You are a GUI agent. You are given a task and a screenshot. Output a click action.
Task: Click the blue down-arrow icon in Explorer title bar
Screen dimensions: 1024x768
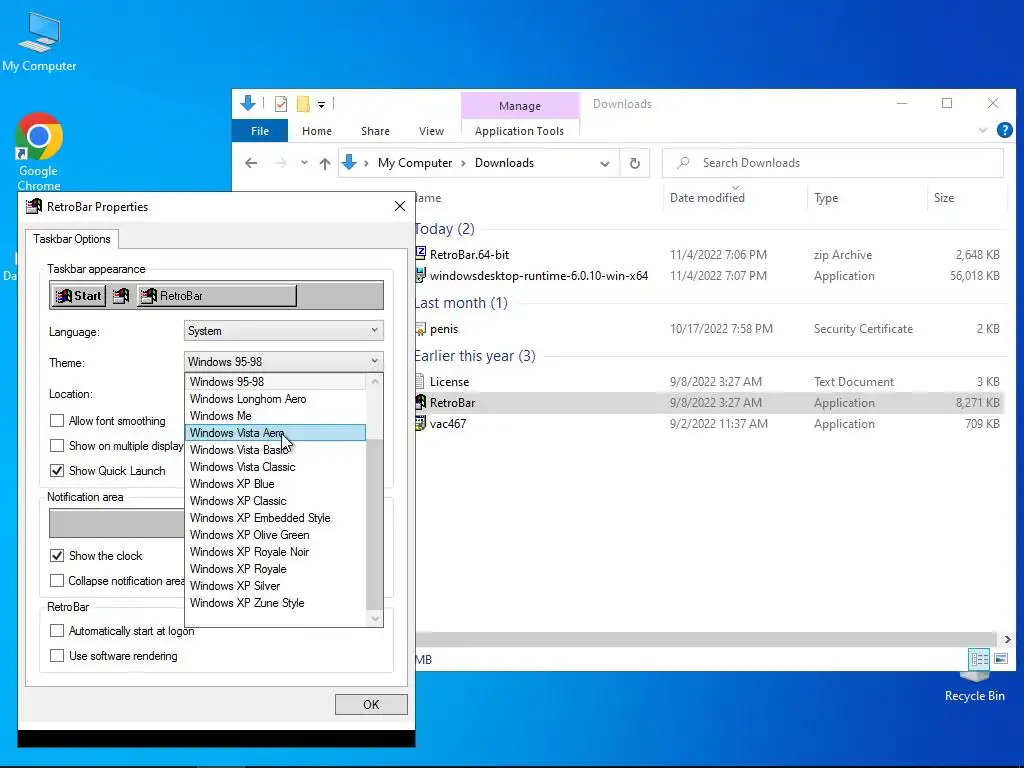pyautogui.click(x=248, y=103)
